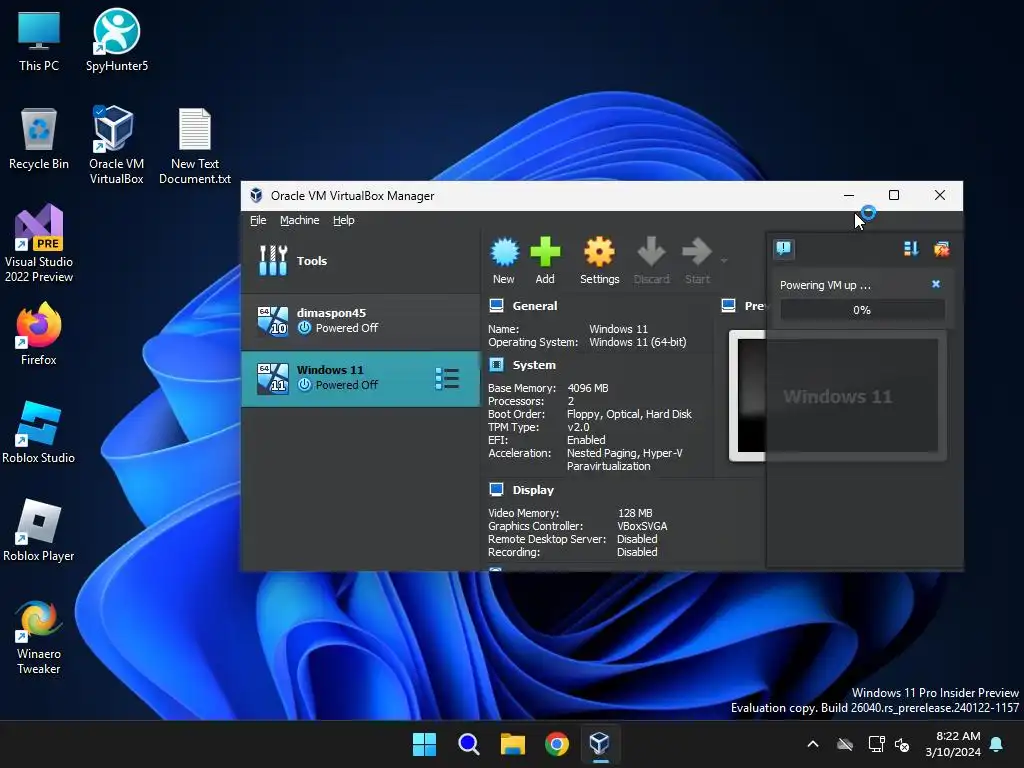Click the Operating System Windows 11 (64-bit) value
The image size is (1024, 768).
(637, 342)
